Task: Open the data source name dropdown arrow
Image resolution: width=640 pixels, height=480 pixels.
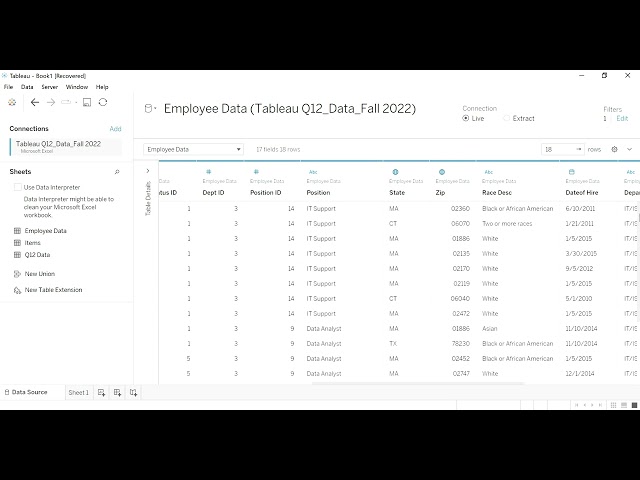Action: point(156,109)
